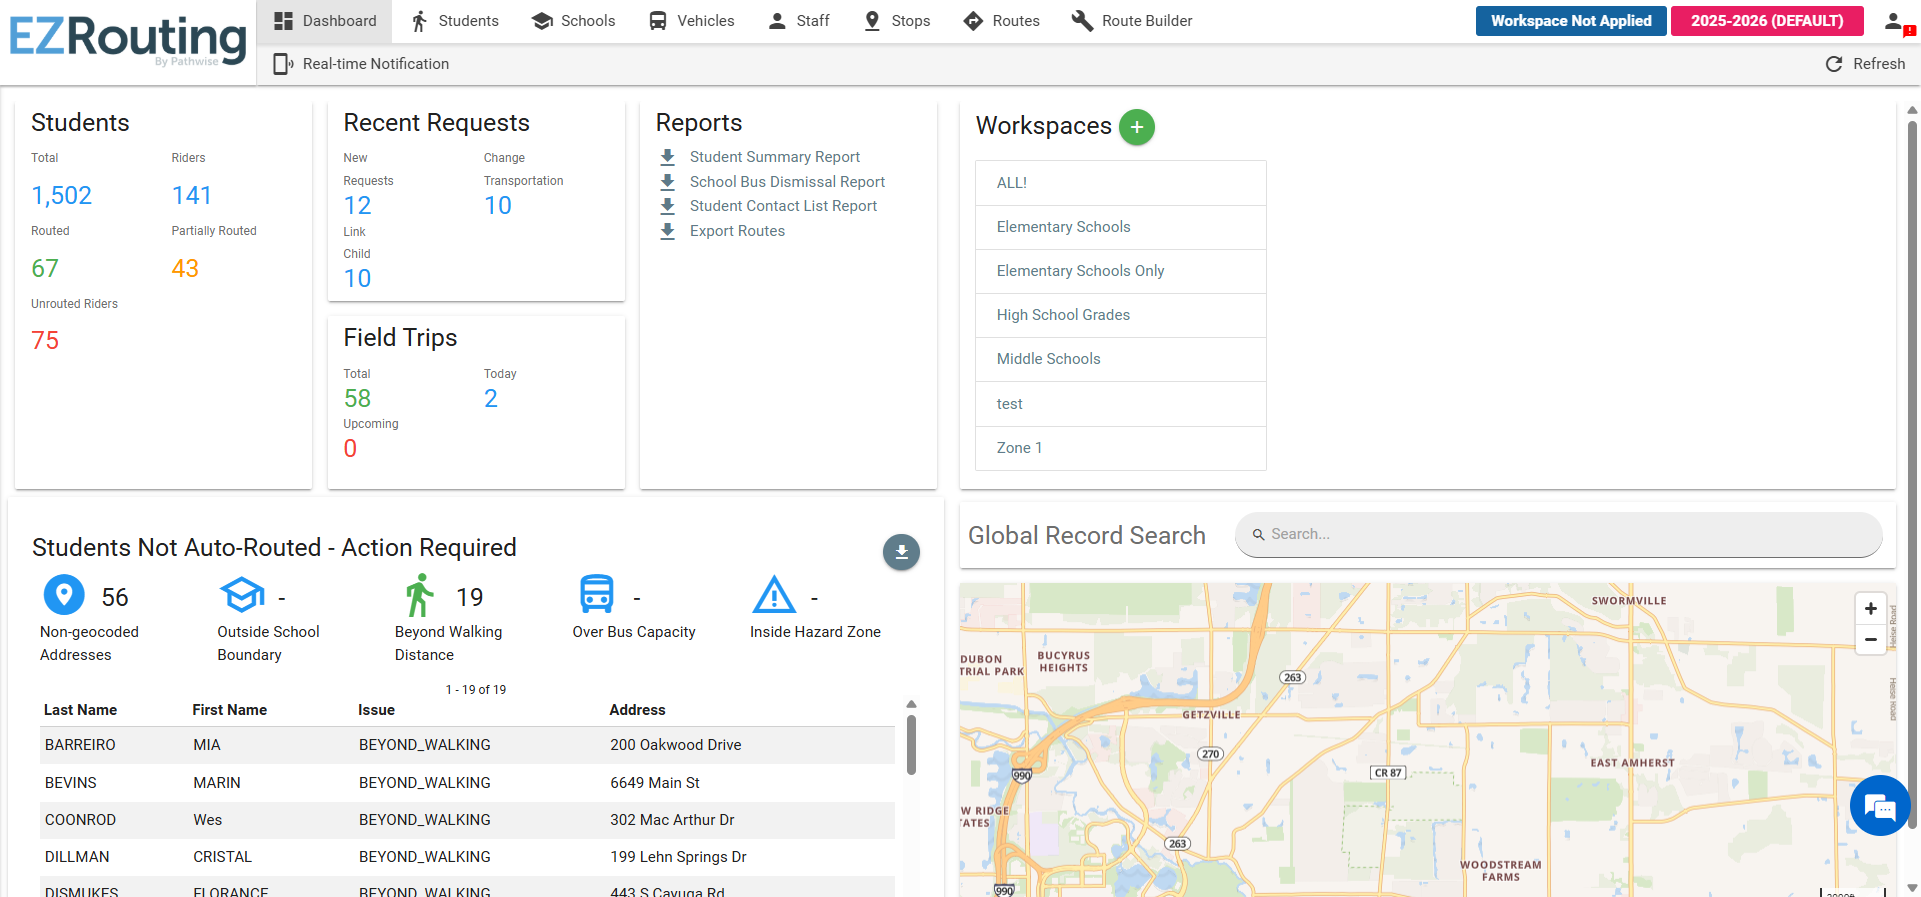Click the Outside School Boundary icon
The height and width of the screenshot is (897, 1921).
click(x=242, y=595)
